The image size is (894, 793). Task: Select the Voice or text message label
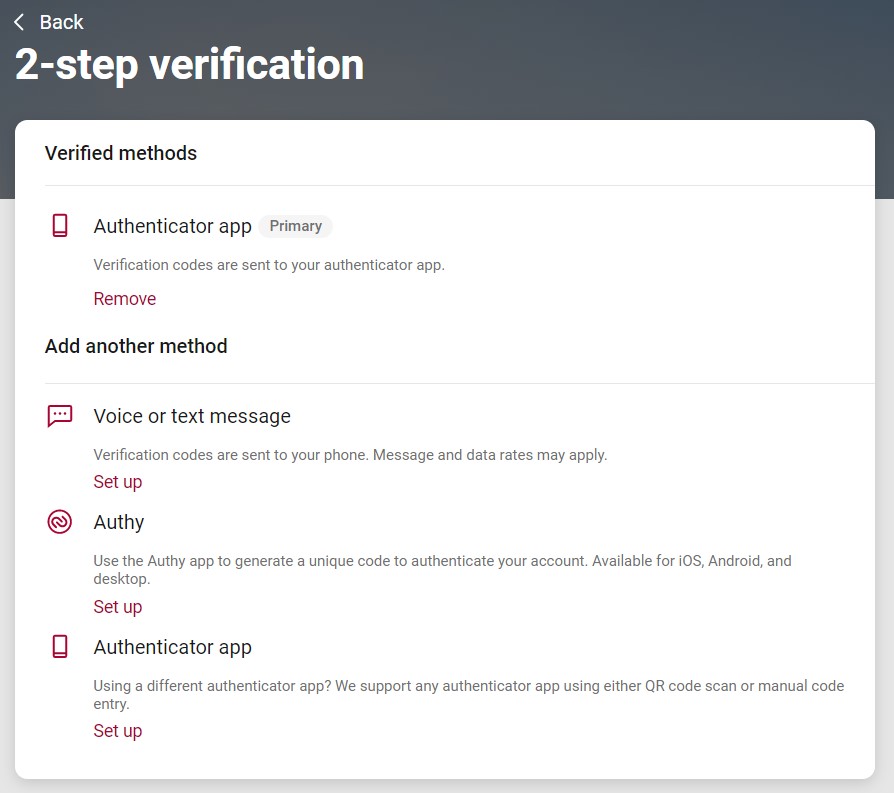coord(192,416)
